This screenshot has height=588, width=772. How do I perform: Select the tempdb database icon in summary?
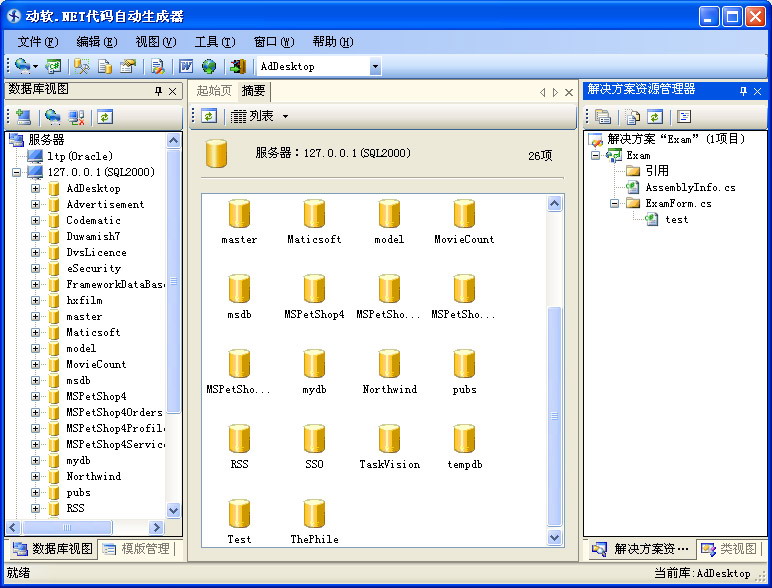tap(464, 439)
